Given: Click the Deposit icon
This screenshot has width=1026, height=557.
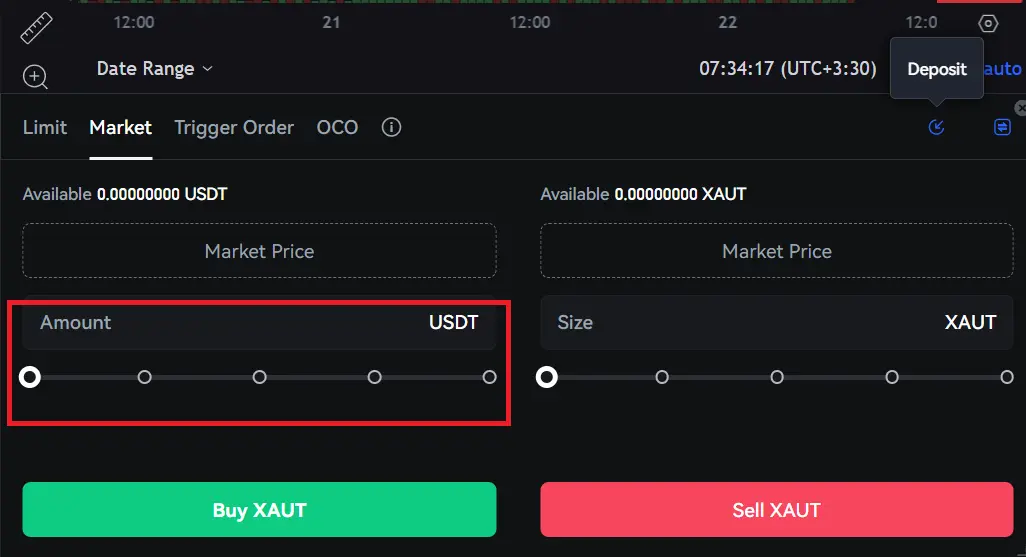Looking at the screenshot, I should point(936,127).
